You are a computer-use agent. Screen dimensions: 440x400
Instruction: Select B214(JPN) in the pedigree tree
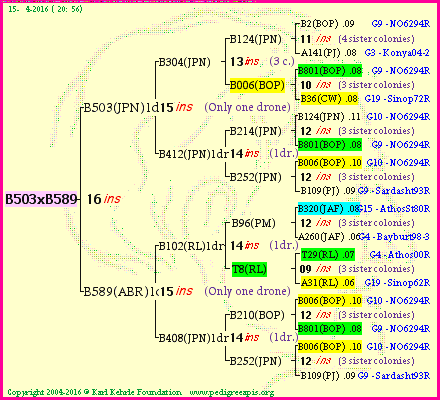coord(256,131)
